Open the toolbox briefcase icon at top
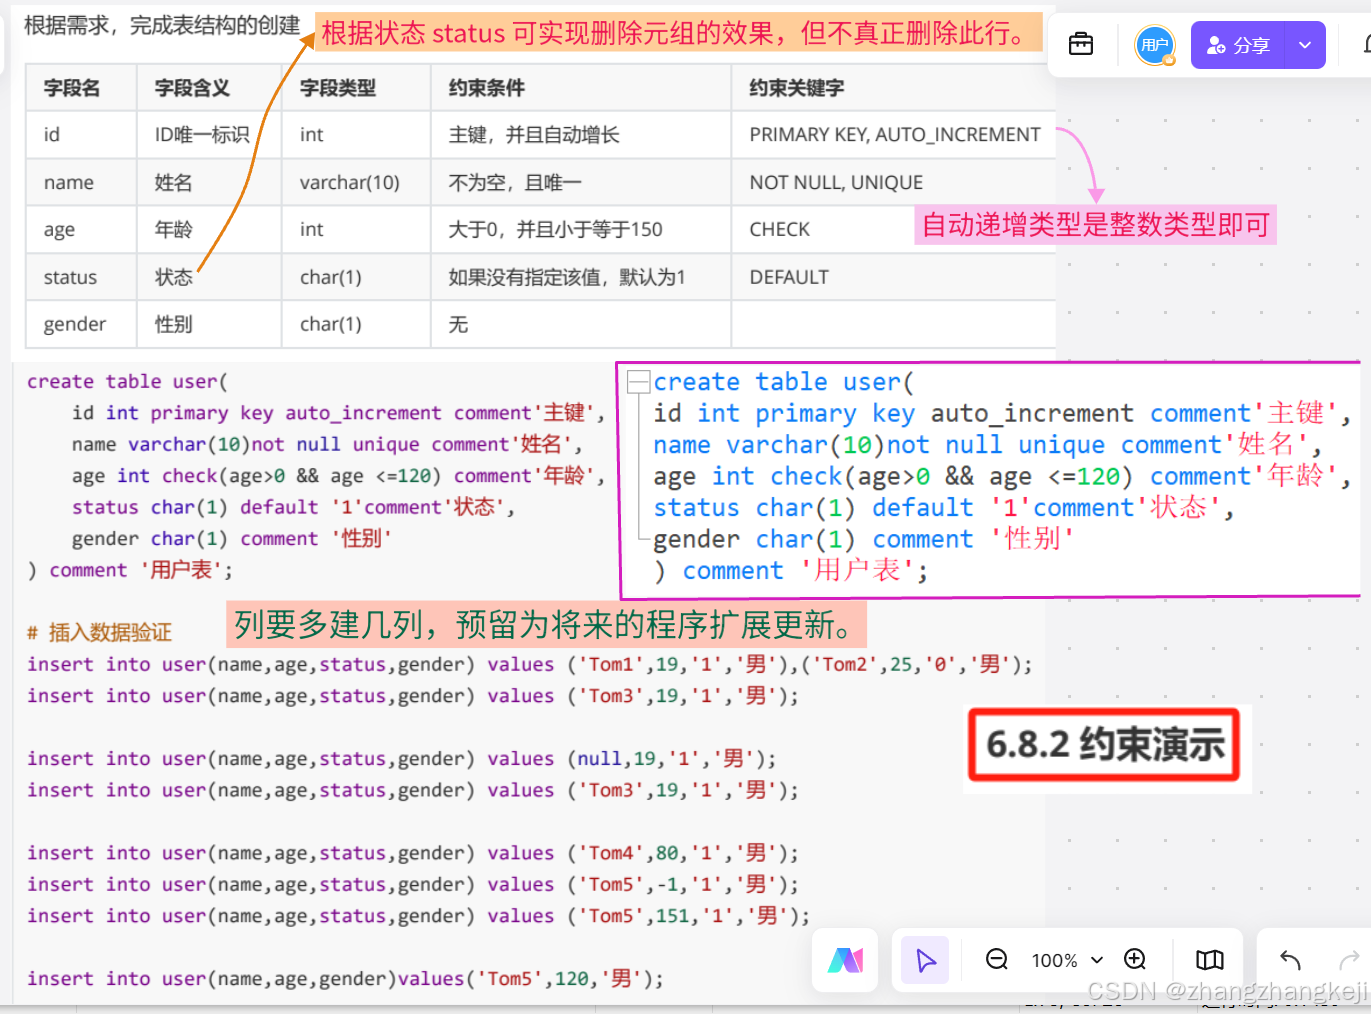 (x=1080, y=44)
